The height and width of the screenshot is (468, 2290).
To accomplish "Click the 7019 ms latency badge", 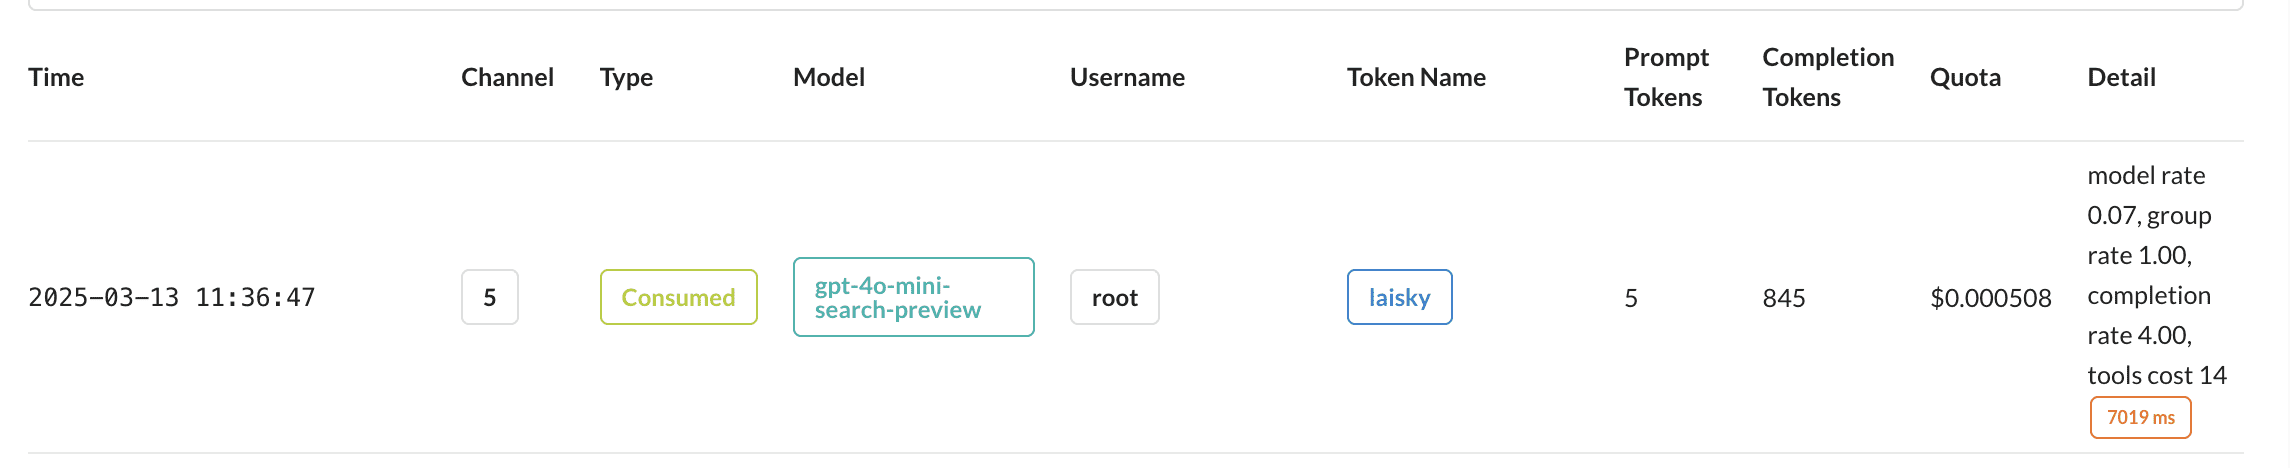I will pos(2140,417).
